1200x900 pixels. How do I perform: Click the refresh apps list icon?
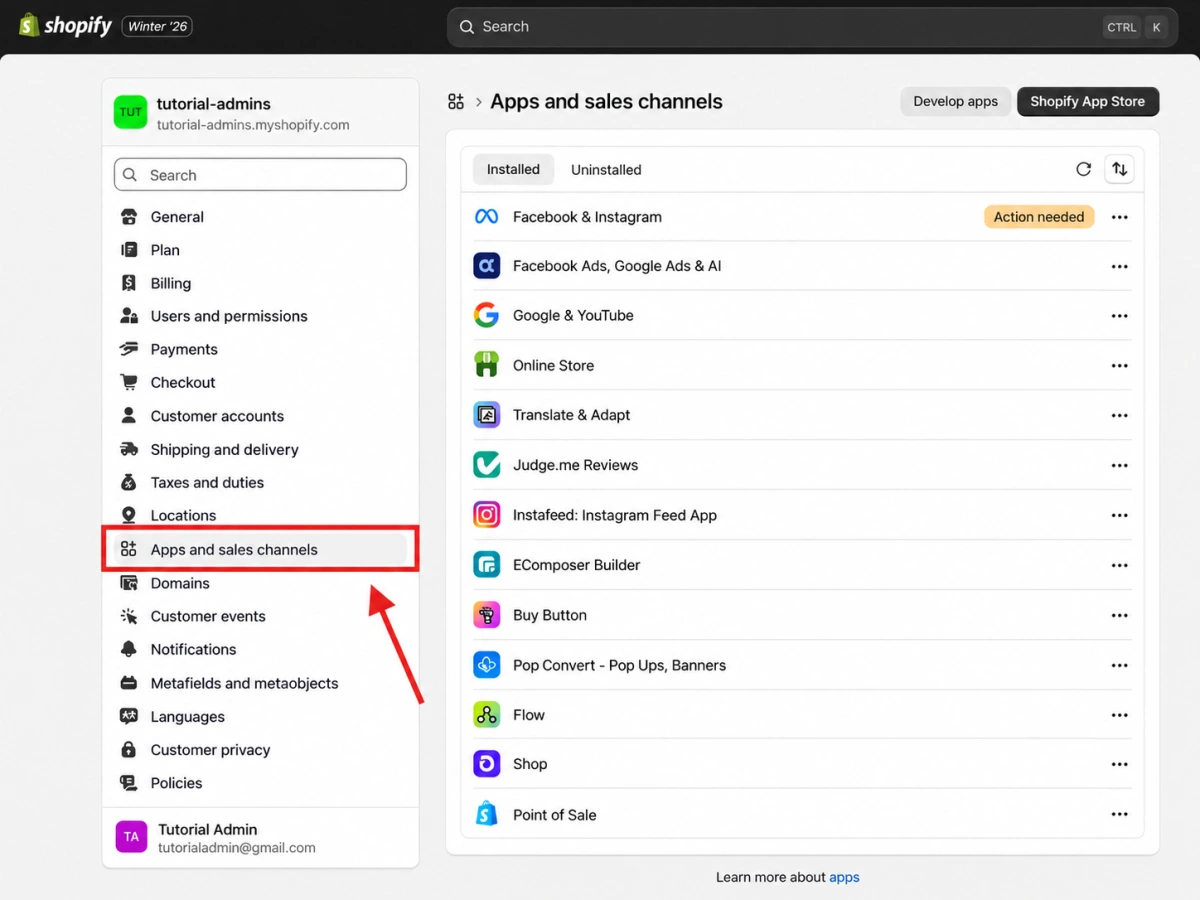(x=1083, y=169)
